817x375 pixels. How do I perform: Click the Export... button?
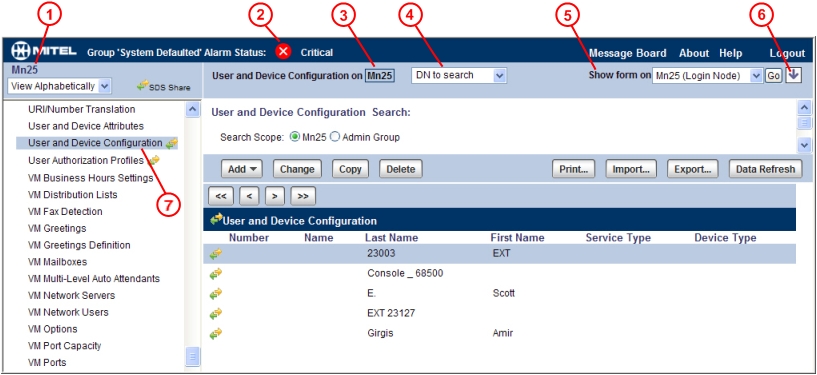pyautogui.click(x=692, y=169)
